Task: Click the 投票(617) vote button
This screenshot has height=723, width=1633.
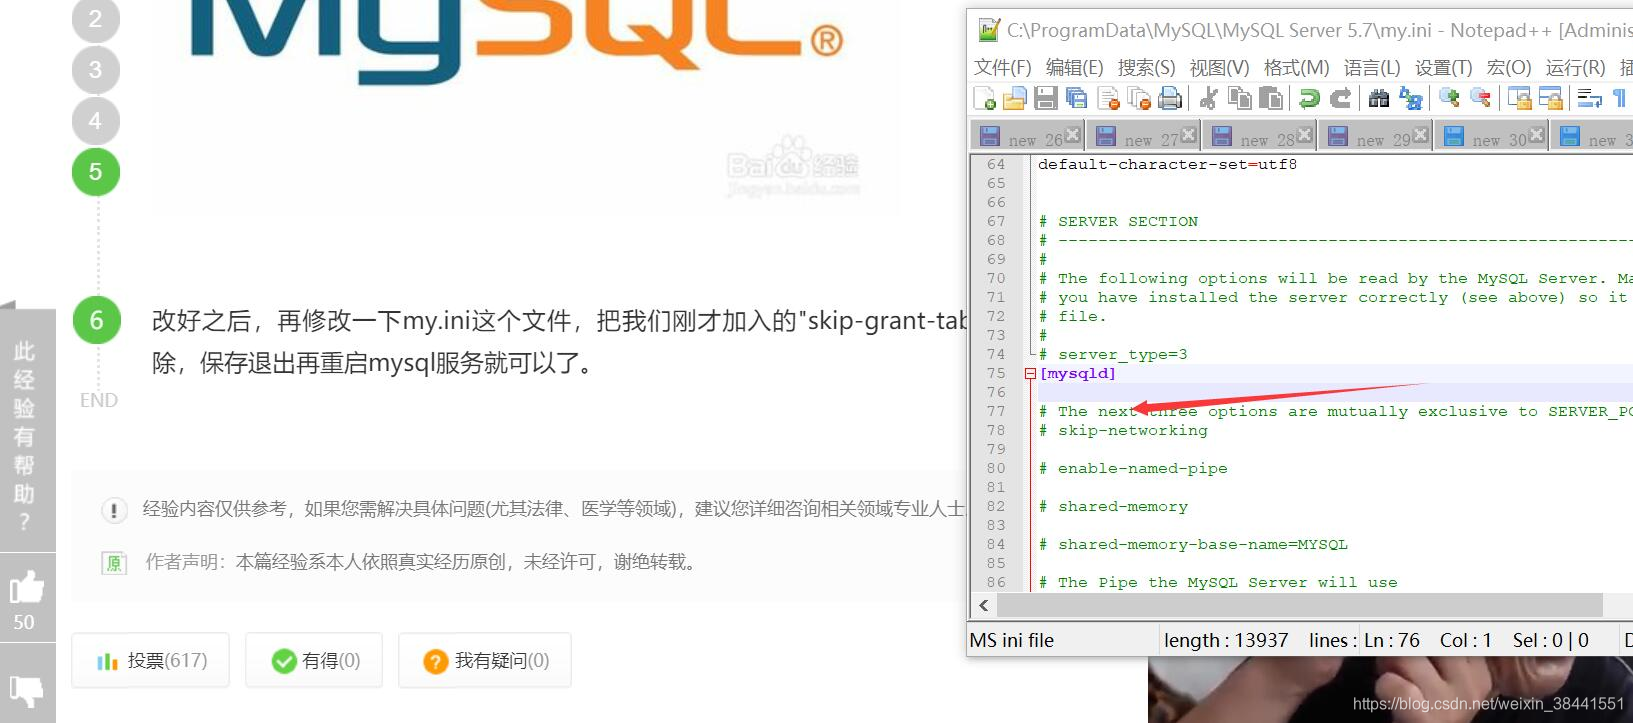Action: [151, 660]
